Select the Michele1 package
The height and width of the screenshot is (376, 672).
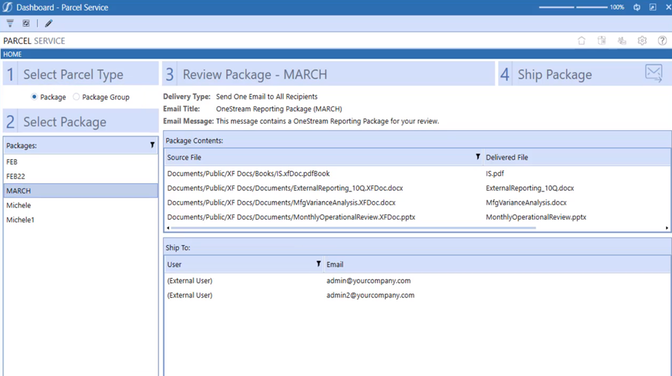point(81,220)
